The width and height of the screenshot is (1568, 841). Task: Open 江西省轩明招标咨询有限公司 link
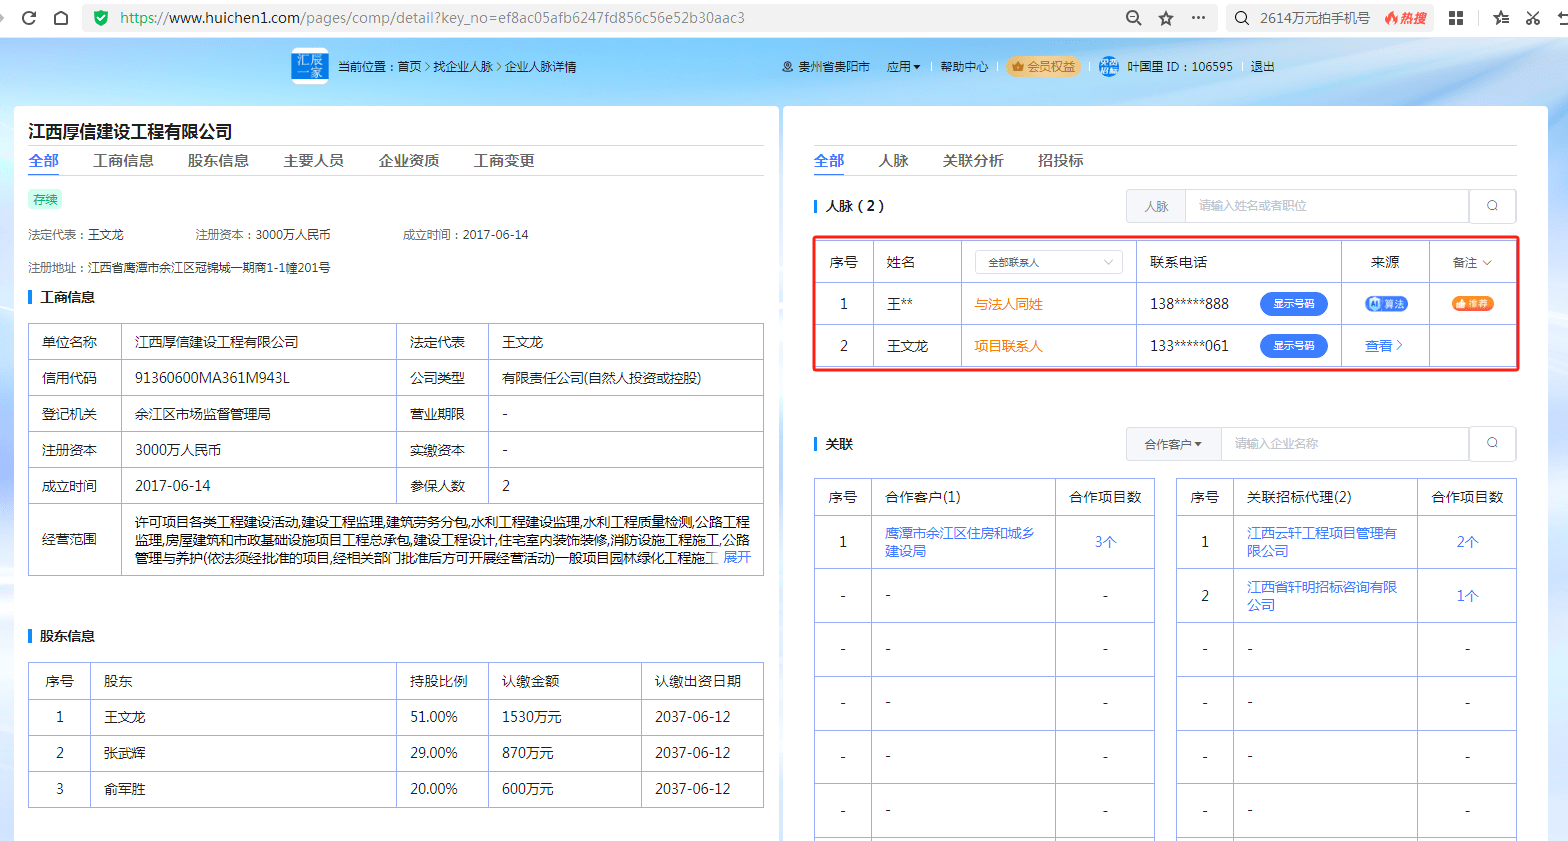pos(1321,596)
